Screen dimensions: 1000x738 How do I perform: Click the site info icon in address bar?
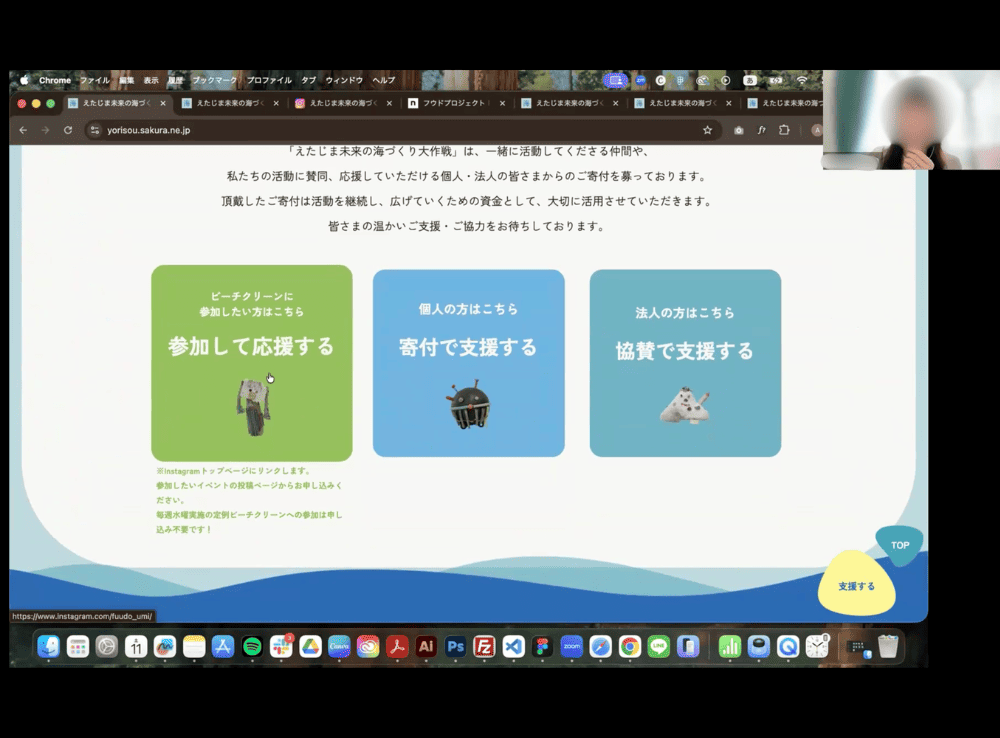click(x=95, y=130)
